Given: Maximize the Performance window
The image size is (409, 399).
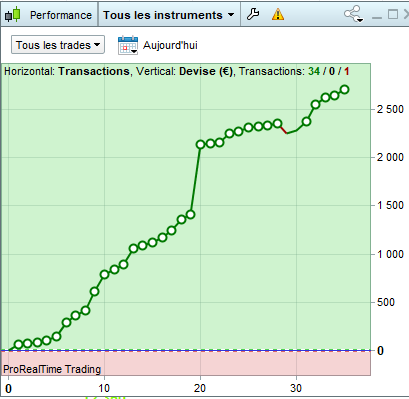Looking at the screenshot, I should pyautogui.click(x=393, y=14).
